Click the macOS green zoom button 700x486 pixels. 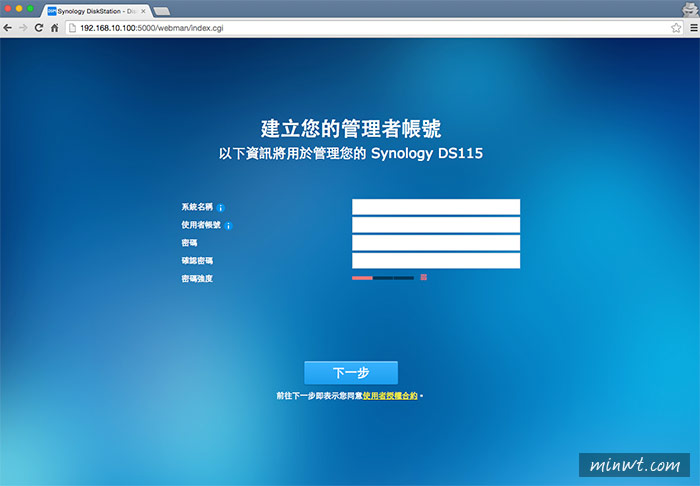coord(30,8)
